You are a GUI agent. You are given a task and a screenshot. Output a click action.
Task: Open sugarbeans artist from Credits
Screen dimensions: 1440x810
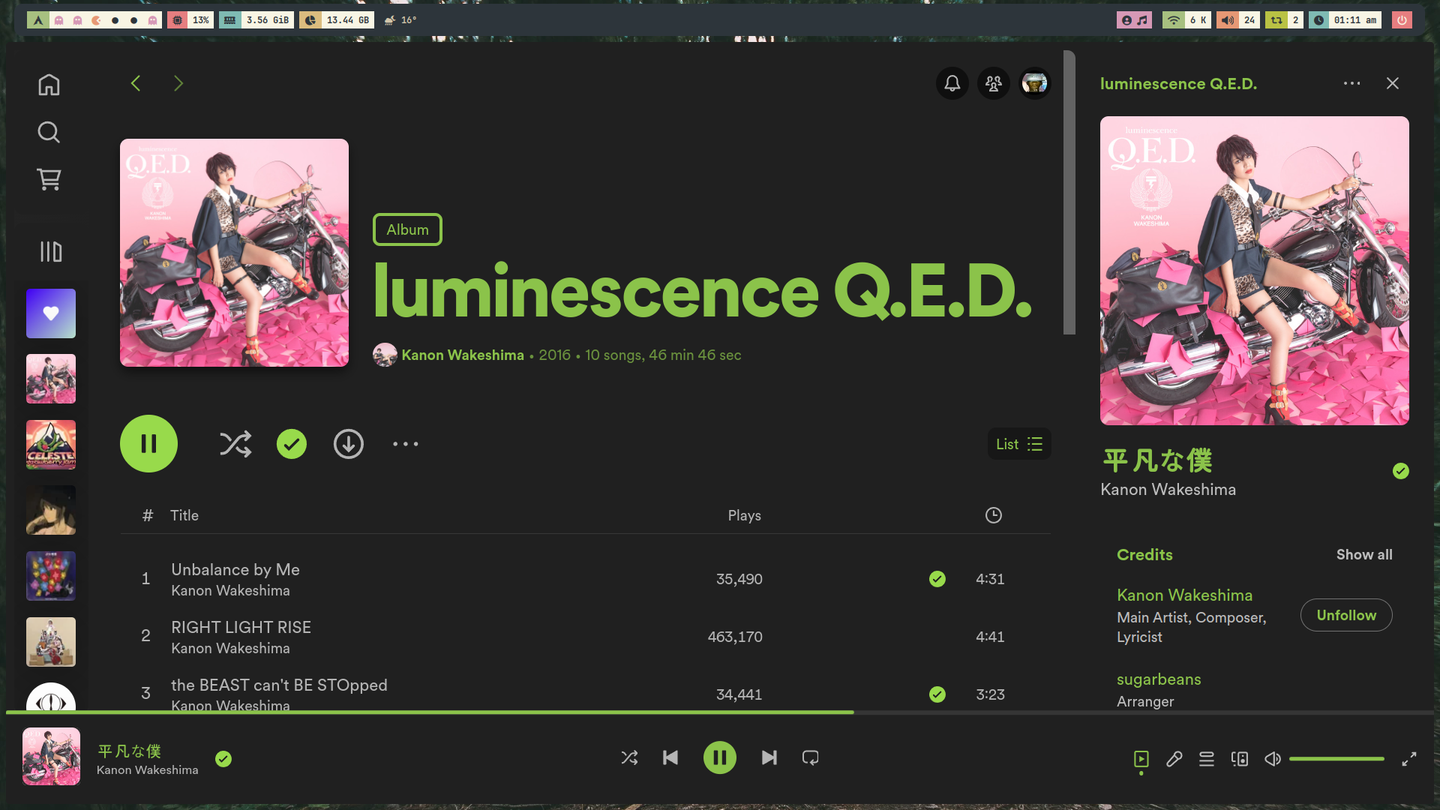coord(1159,679)
